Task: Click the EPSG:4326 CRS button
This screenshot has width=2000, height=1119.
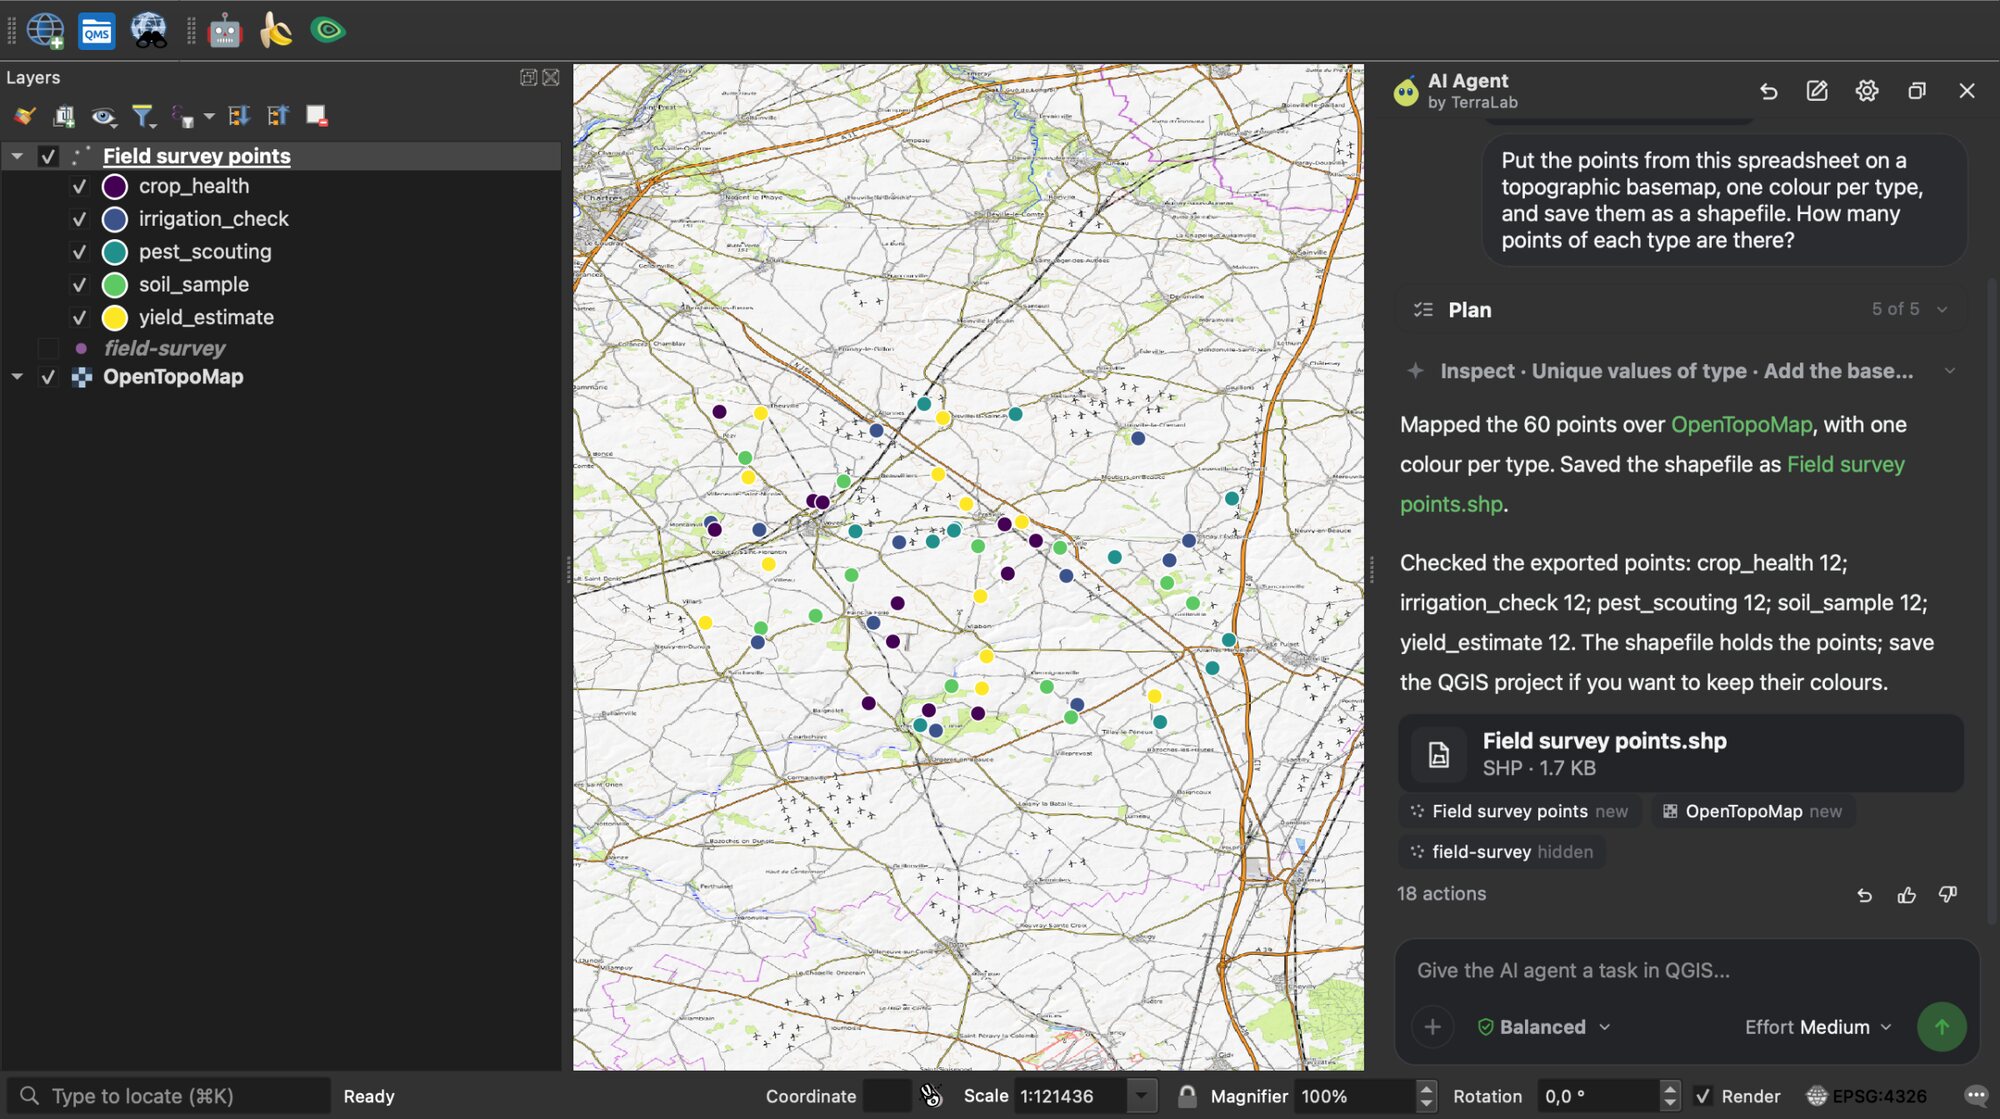Action: [x=1867, y=1096]
